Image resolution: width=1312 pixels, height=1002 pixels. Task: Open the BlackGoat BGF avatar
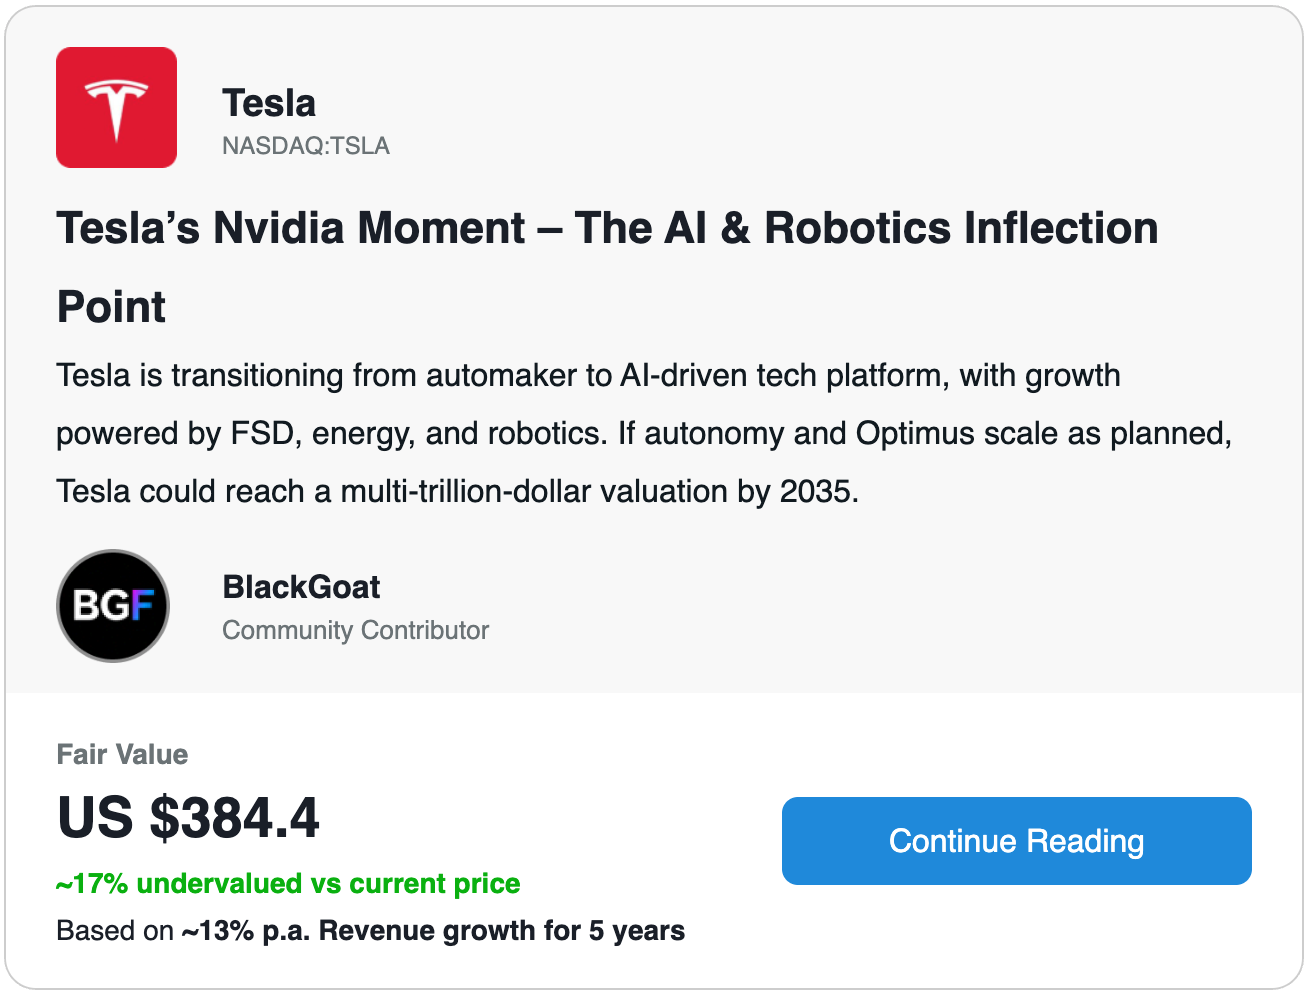(113, 606)
